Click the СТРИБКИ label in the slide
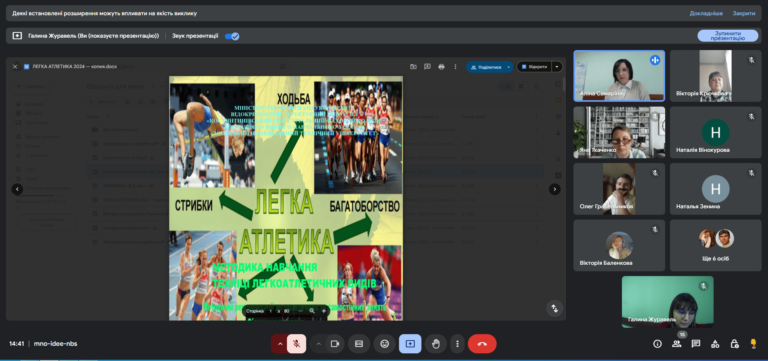768x361 pixels. pos(193,206)
